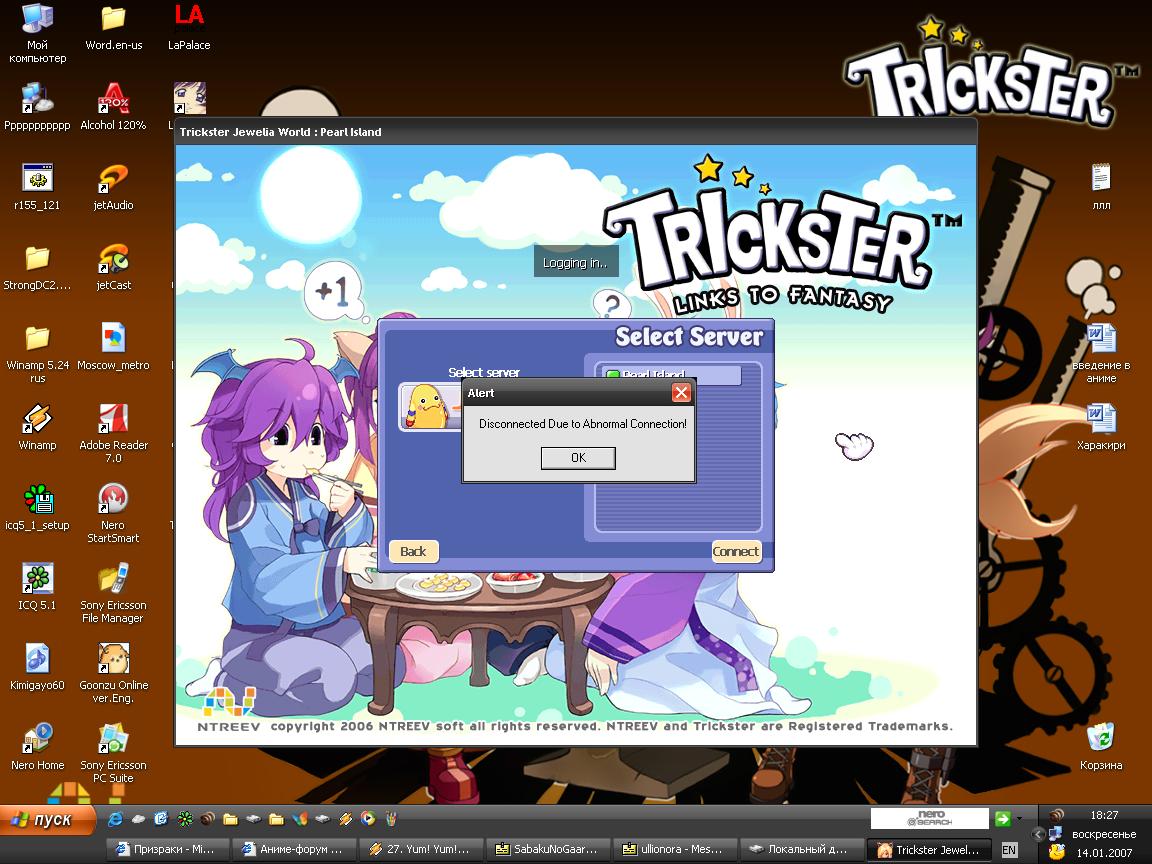The image size is (1152, 864).
Task: Switch to the Аниме-форум taskbar window
Action: [295, 849]
